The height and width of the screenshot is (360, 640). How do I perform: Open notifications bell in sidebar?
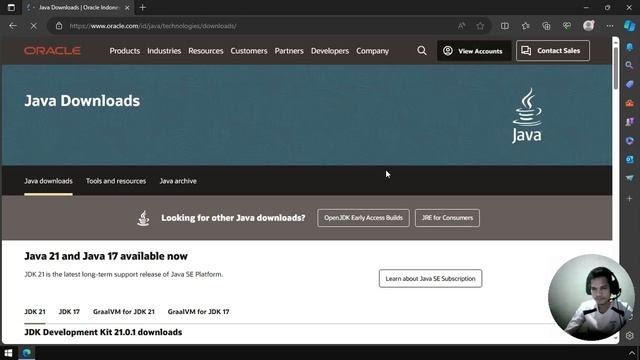[x=629, y=47]
